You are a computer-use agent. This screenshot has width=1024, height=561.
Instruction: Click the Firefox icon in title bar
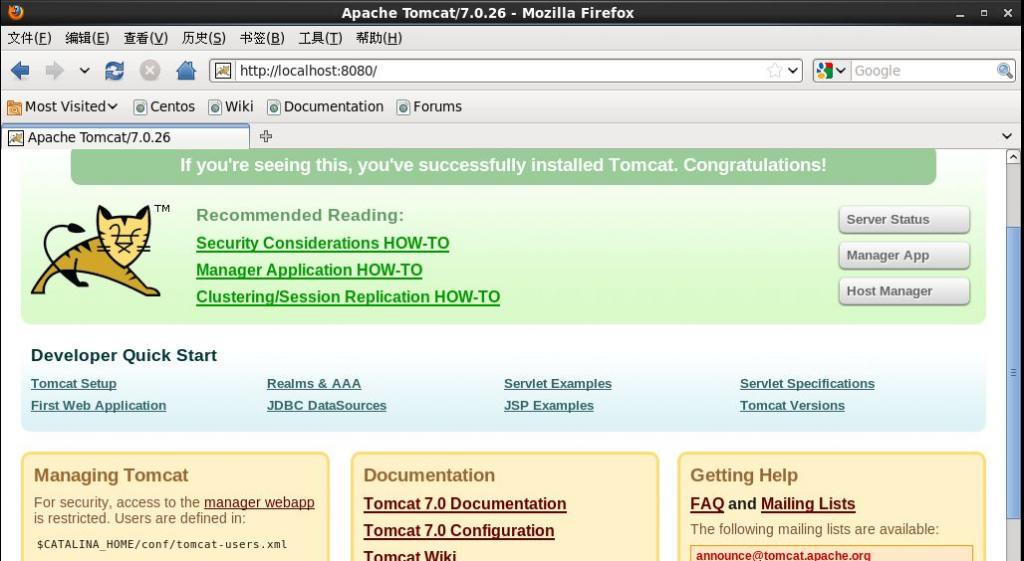point(15,12)
